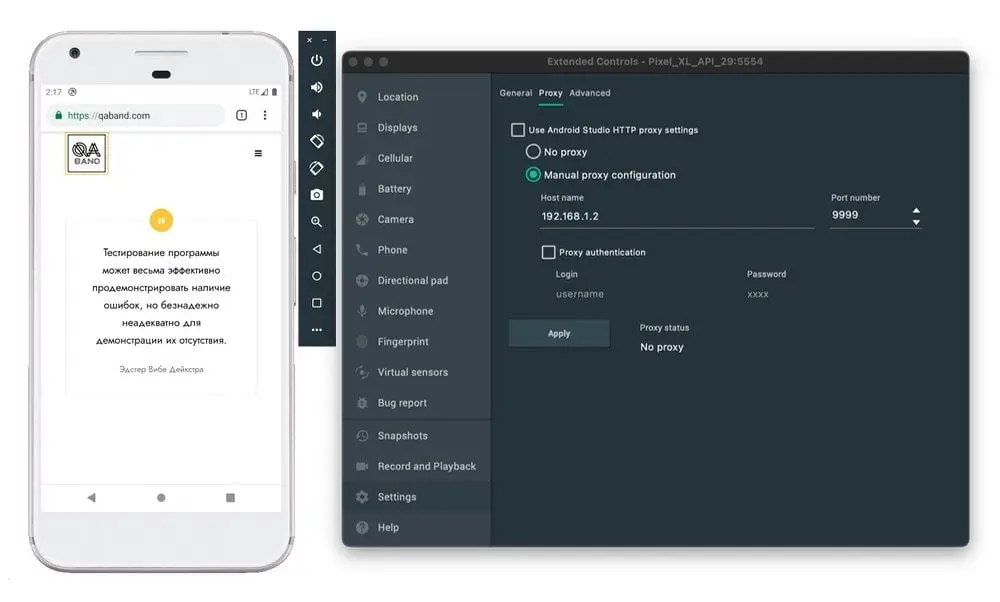The height and width of the screenshot is (602, 1000).
Task: Open Virtual sensors in the sidebar
Action: (x=412, y=372)
